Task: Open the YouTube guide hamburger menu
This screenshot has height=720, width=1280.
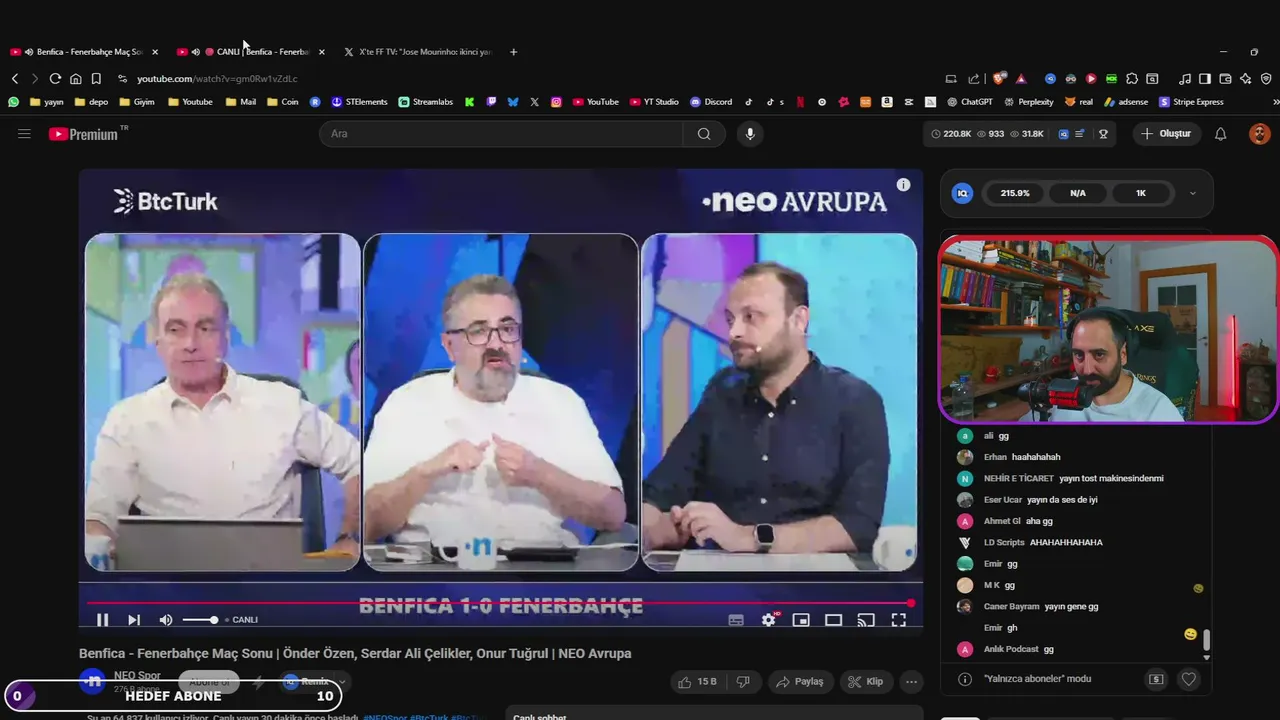Action: 24,133
